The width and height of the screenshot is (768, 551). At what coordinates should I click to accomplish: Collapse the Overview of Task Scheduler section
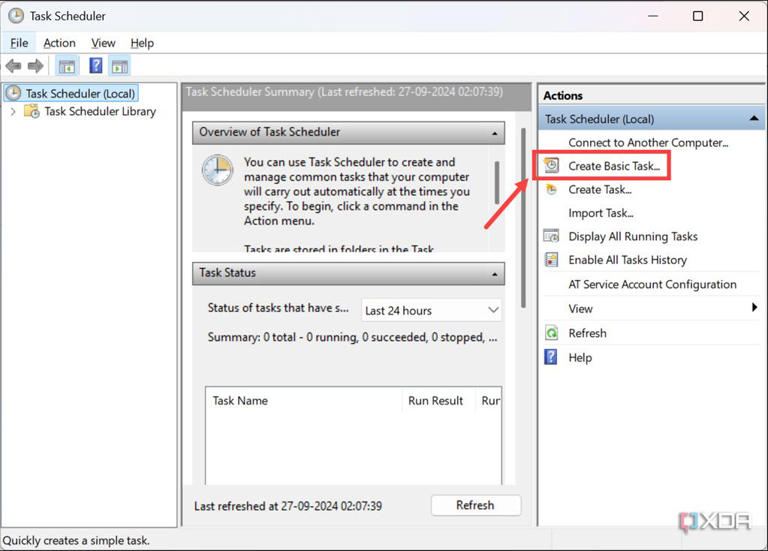(494, 133)
